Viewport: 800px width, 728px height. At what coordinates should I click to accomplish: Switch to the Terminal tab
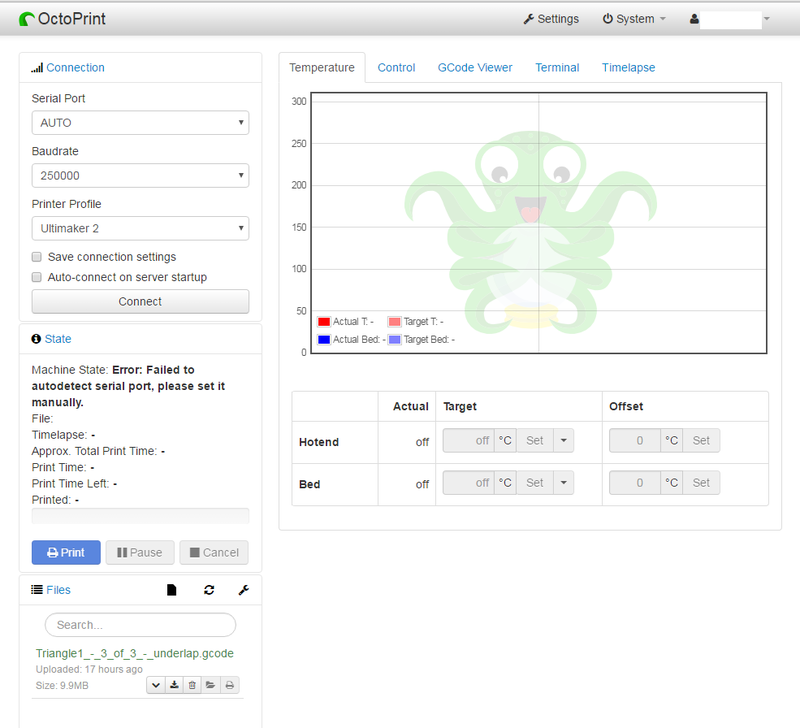pyautogui.click(x=557, y=67)
